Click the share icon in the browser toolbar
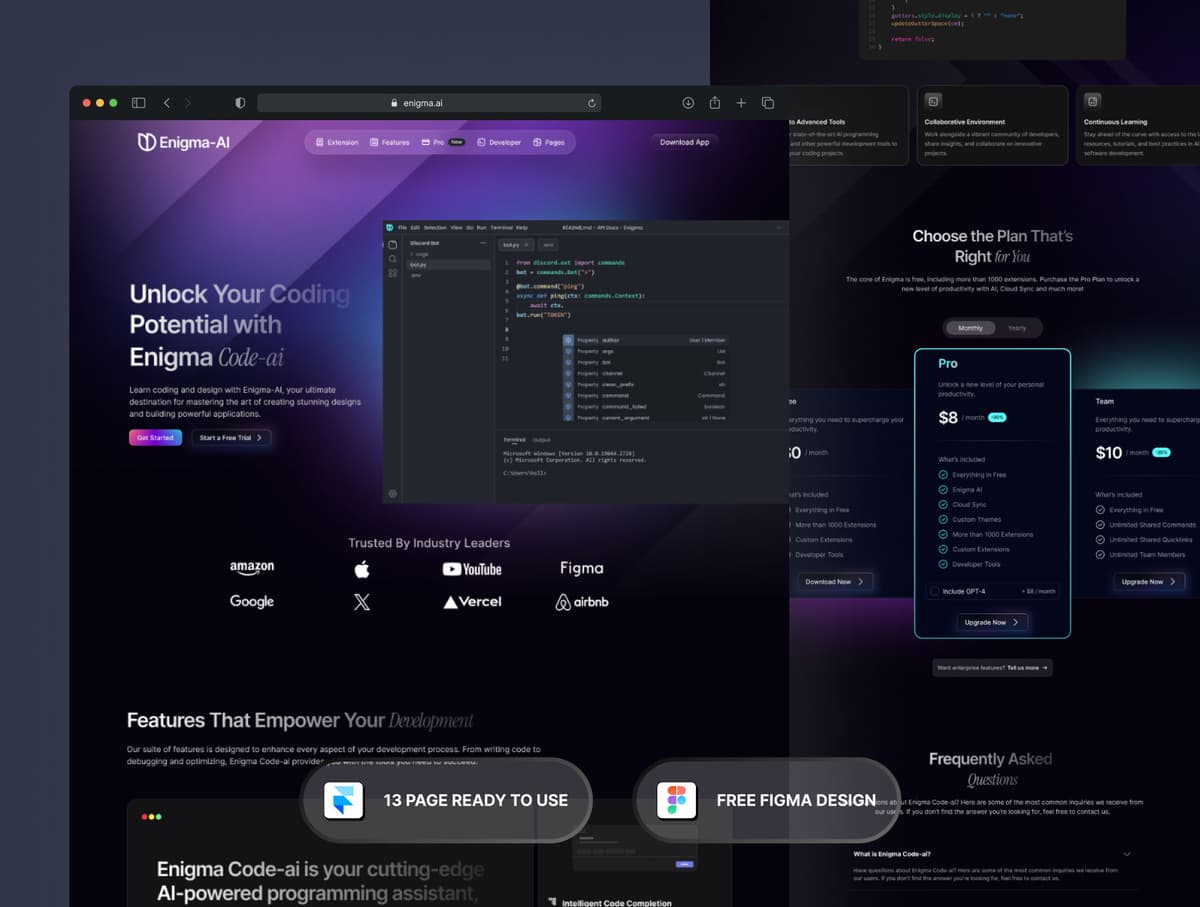 coord(714,102)
